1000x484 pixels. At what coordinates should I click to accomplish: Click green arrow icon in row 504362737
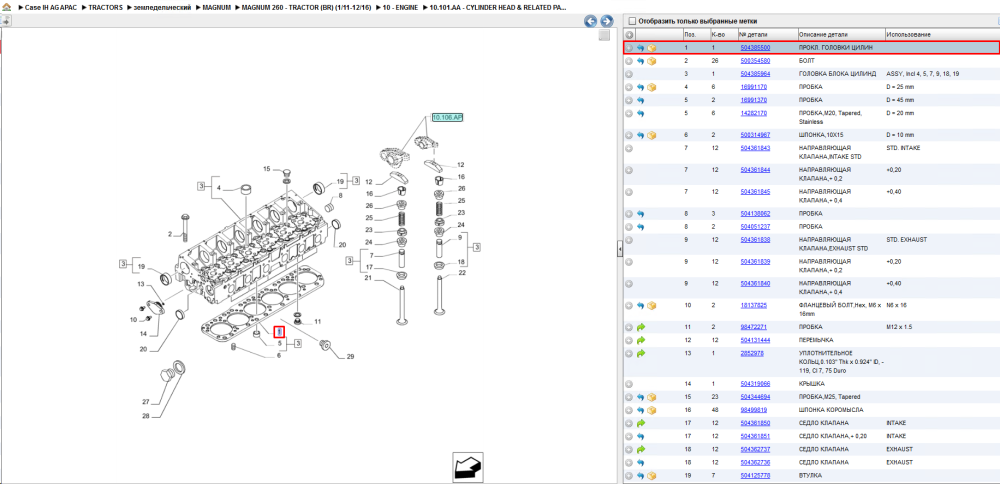click(x=640, y=449)
